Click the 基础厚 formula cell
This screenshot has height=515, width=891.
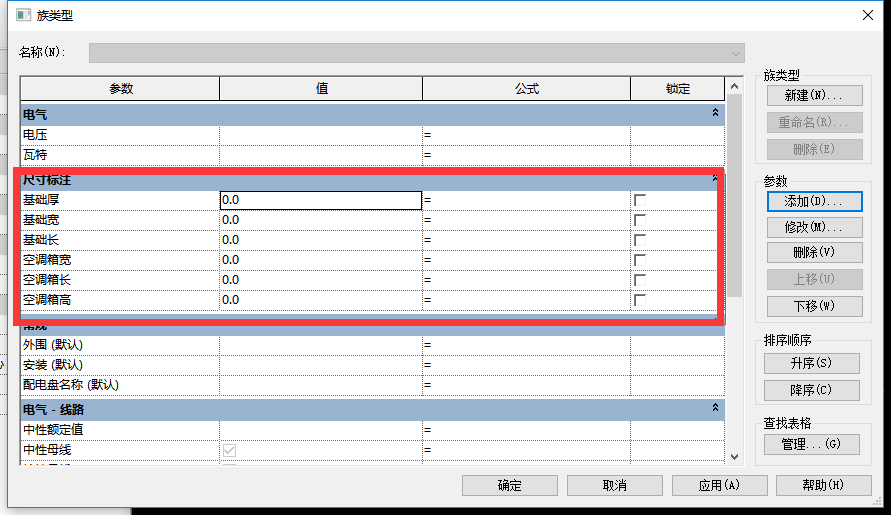point(526,200)
